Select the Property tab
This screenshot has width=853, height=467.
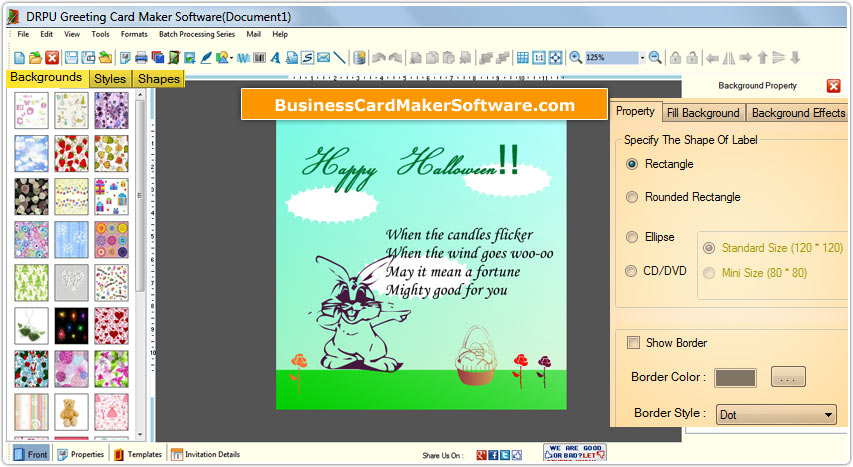[x=635, y=112]
